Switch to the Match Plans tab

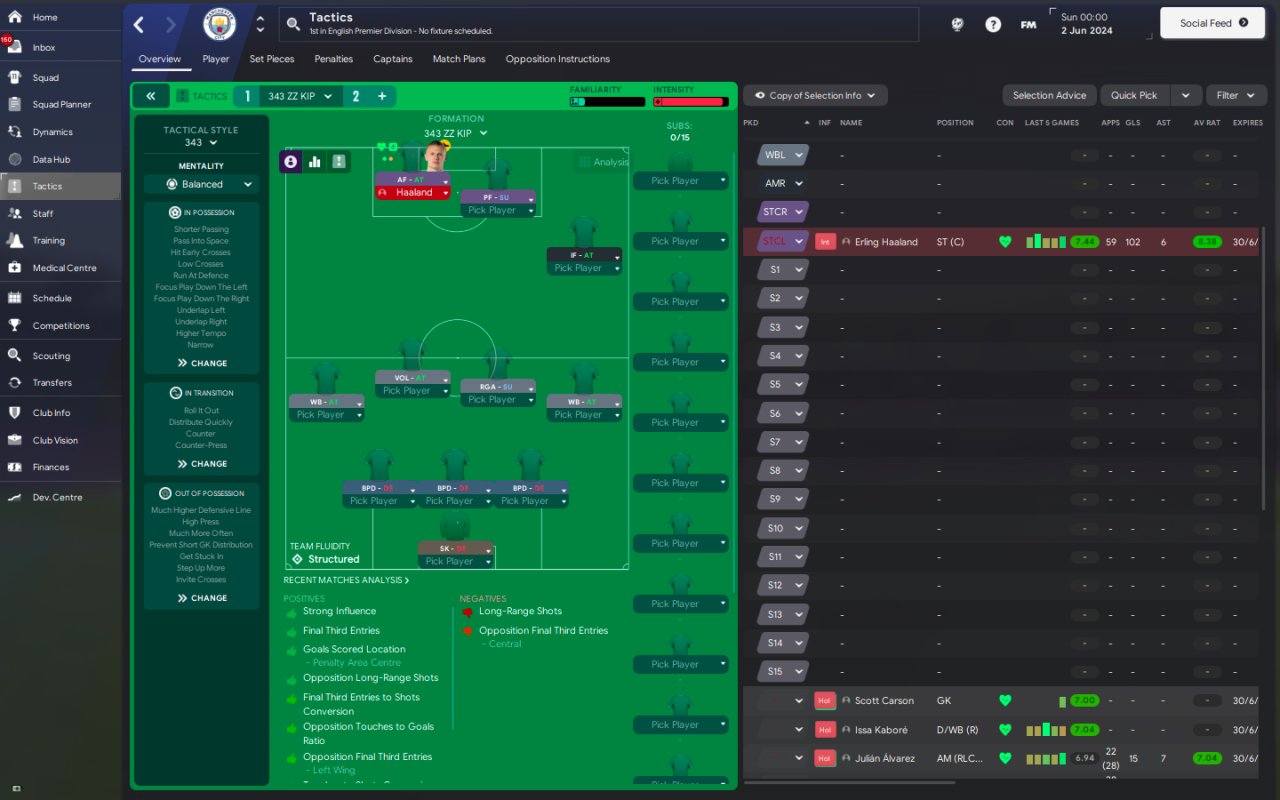(x=459, y=59)
